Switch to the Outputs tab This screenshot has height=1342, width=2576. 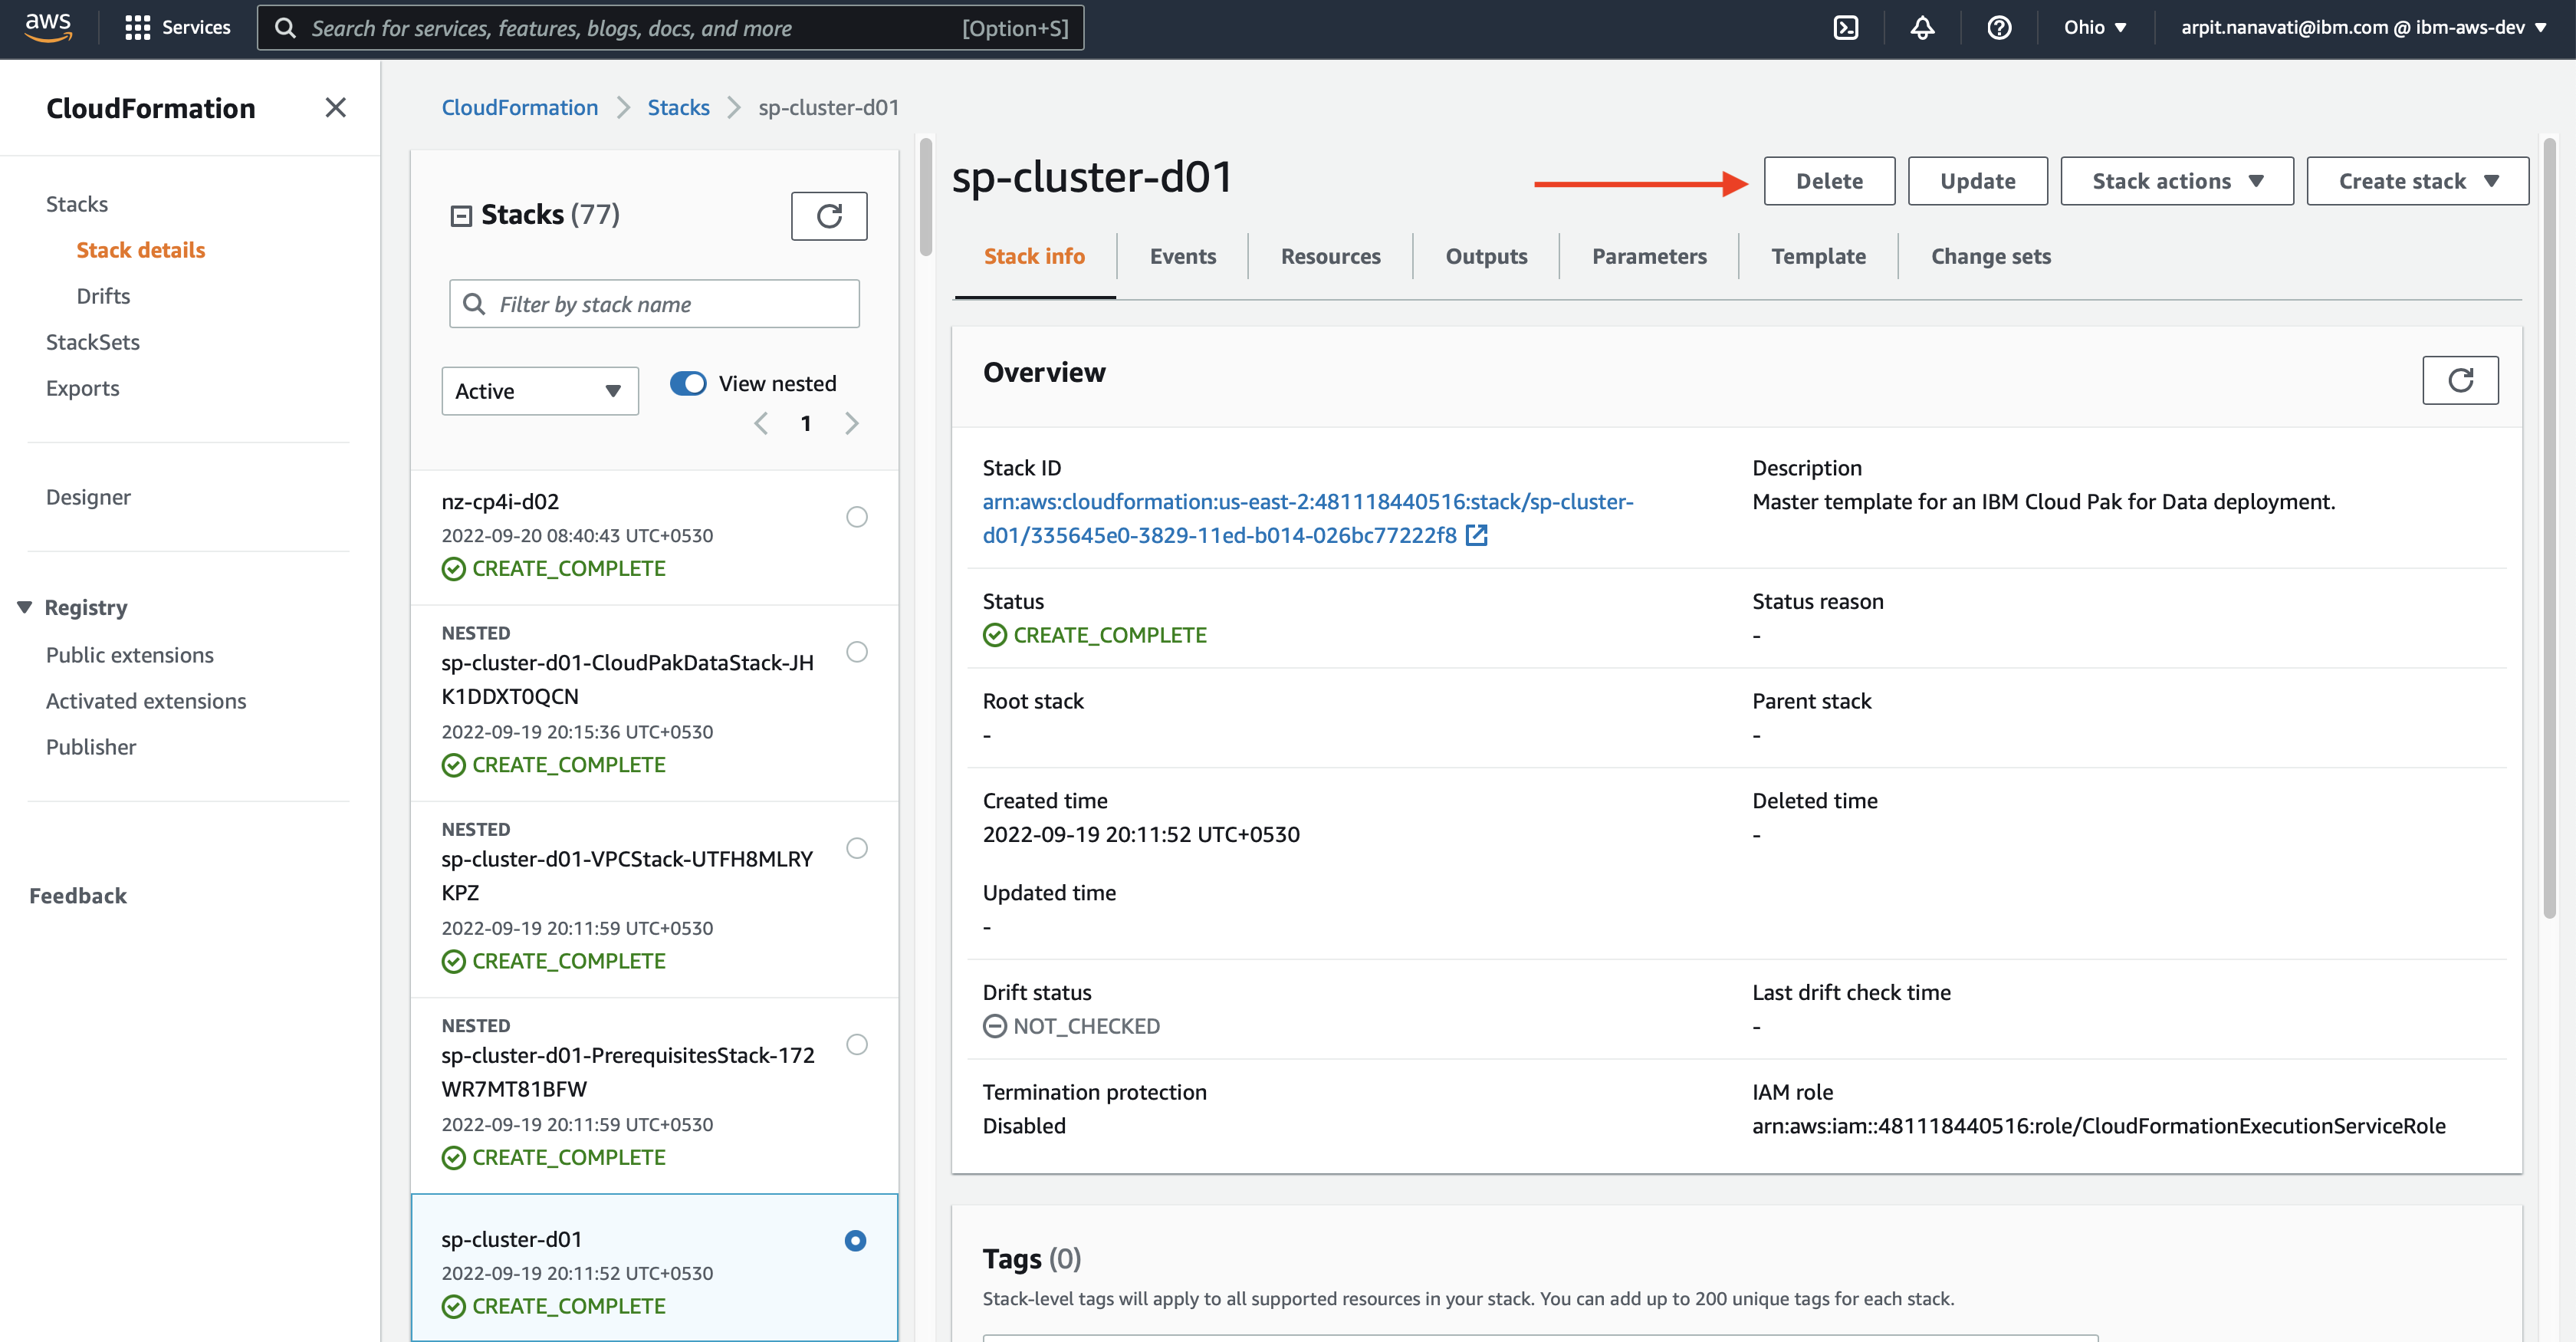1486,257
